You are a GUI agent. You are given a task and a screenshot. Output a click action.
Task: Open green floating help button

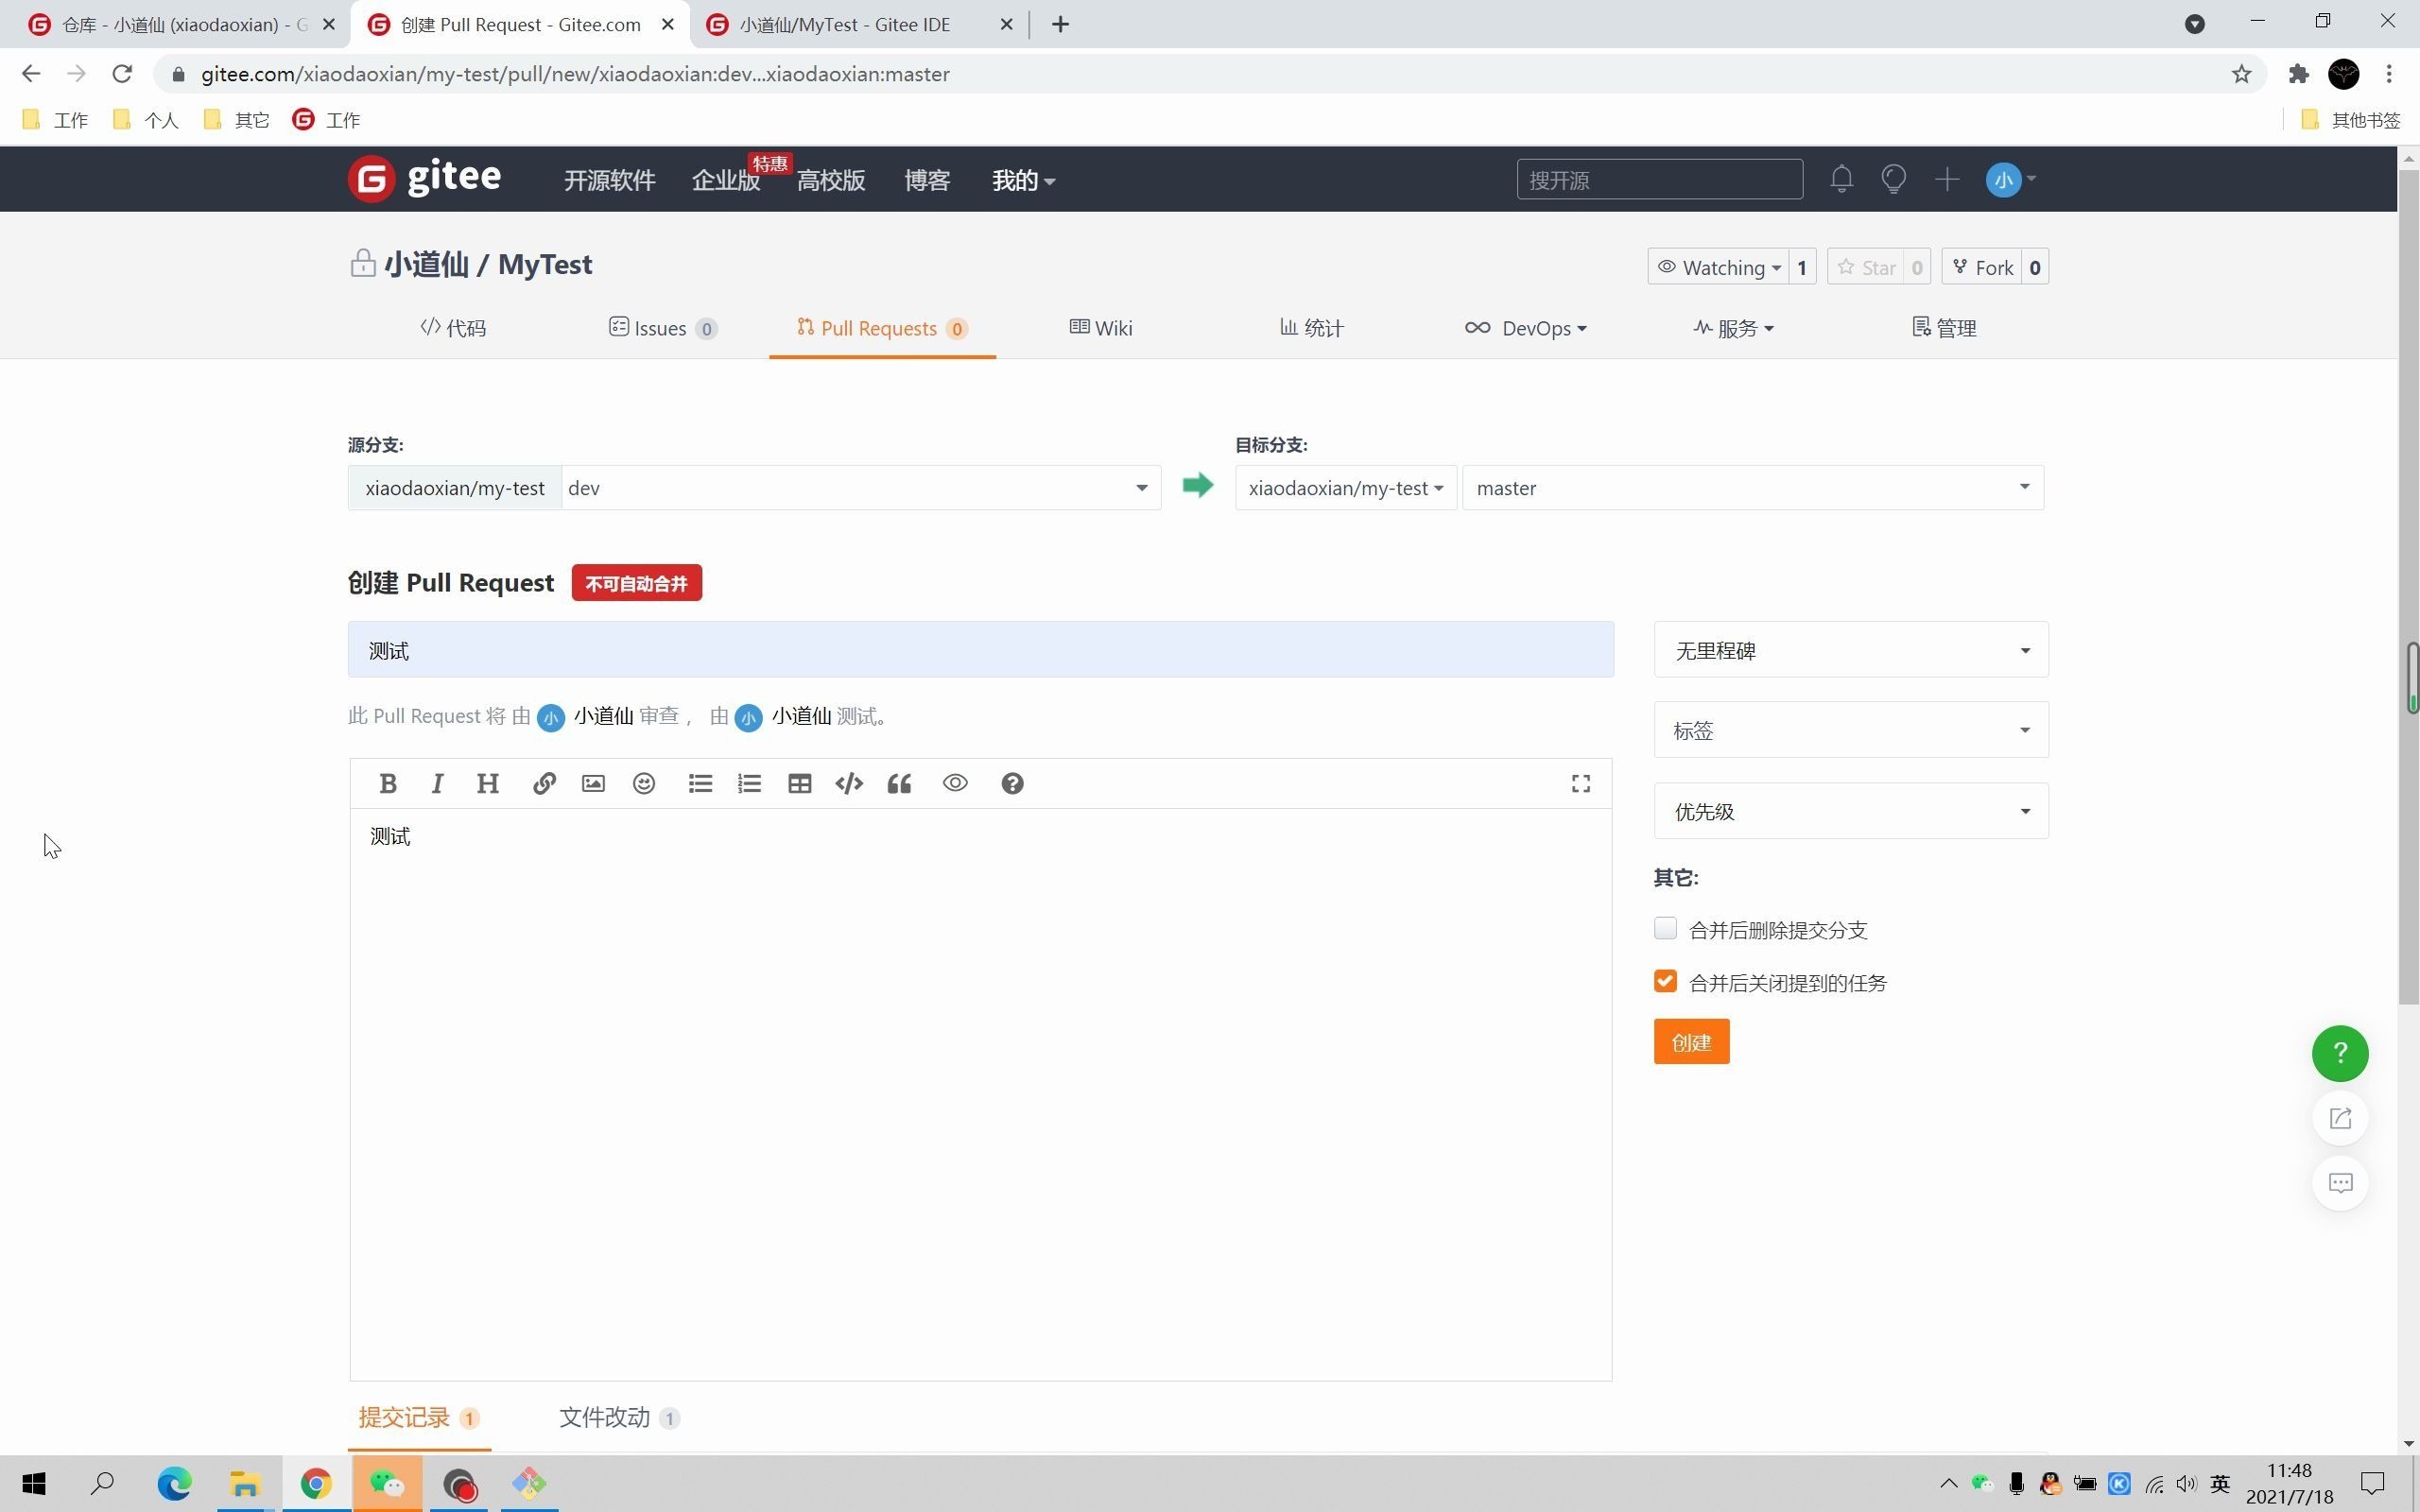pos(2340,1053)
